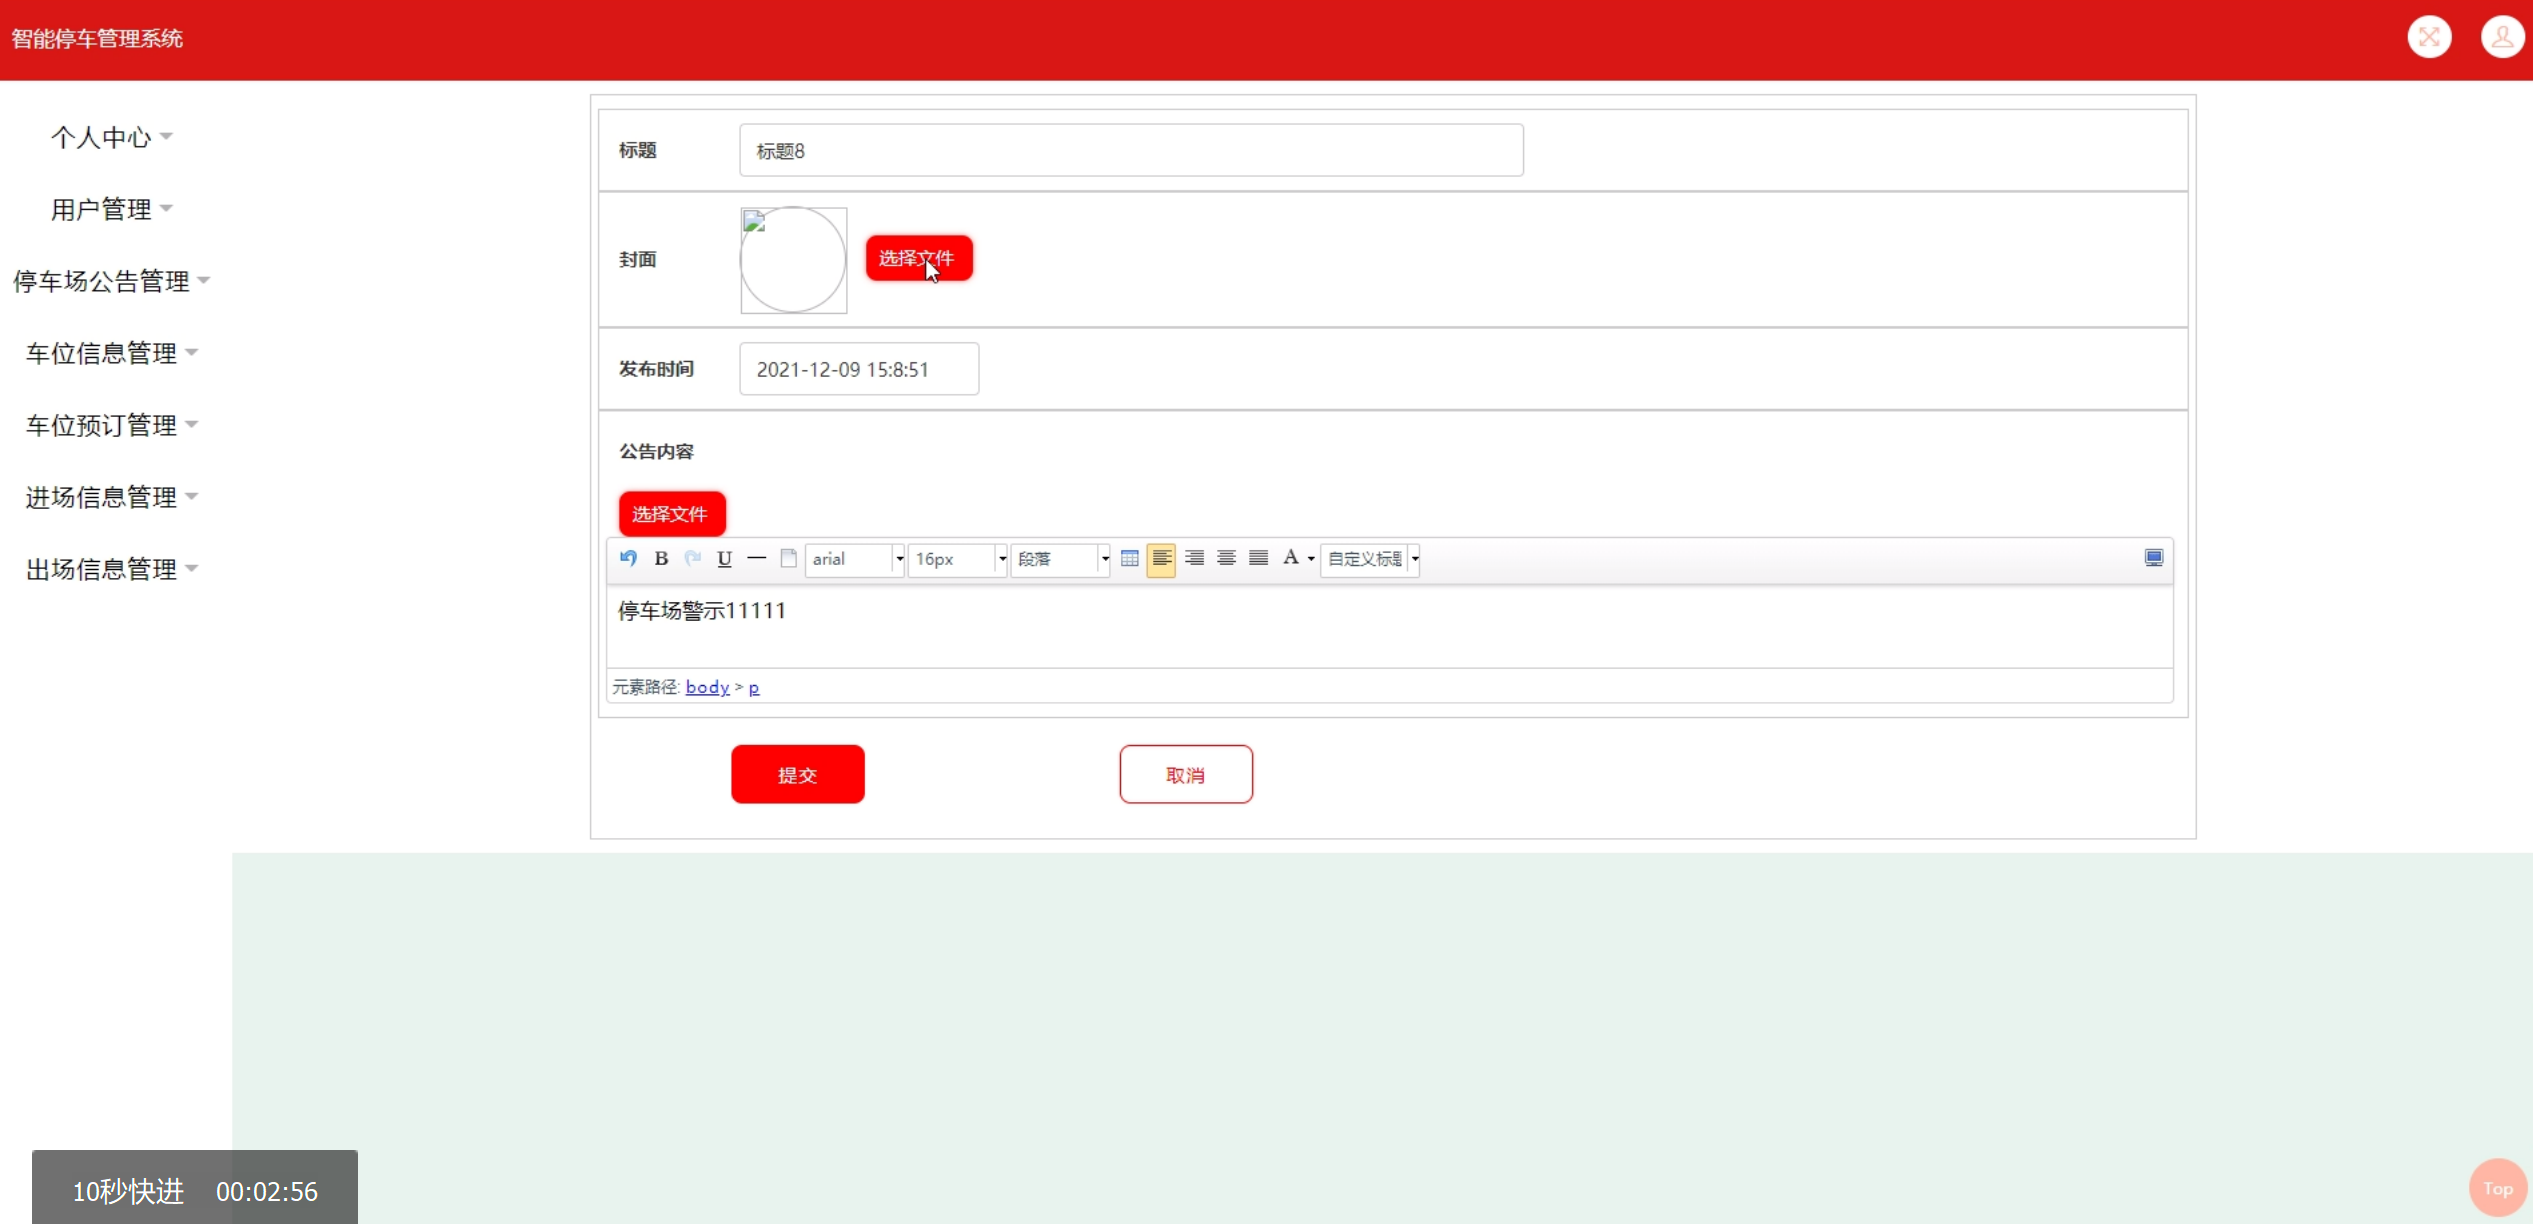
Task: Click the red 提交 submit button
Action: tap(797, 774)
